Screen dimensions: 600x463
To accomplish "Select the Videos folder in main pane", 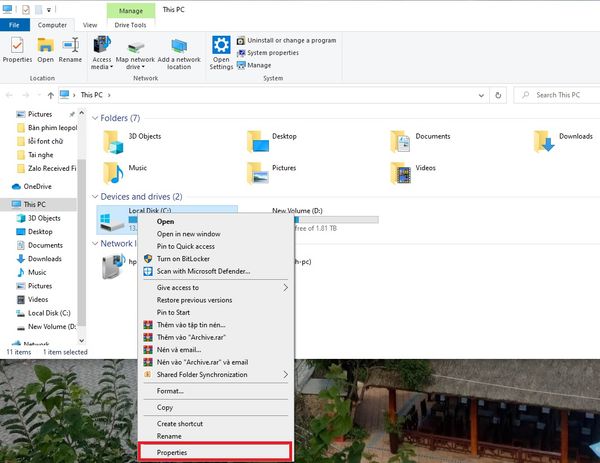I will [x=413, y=173].
